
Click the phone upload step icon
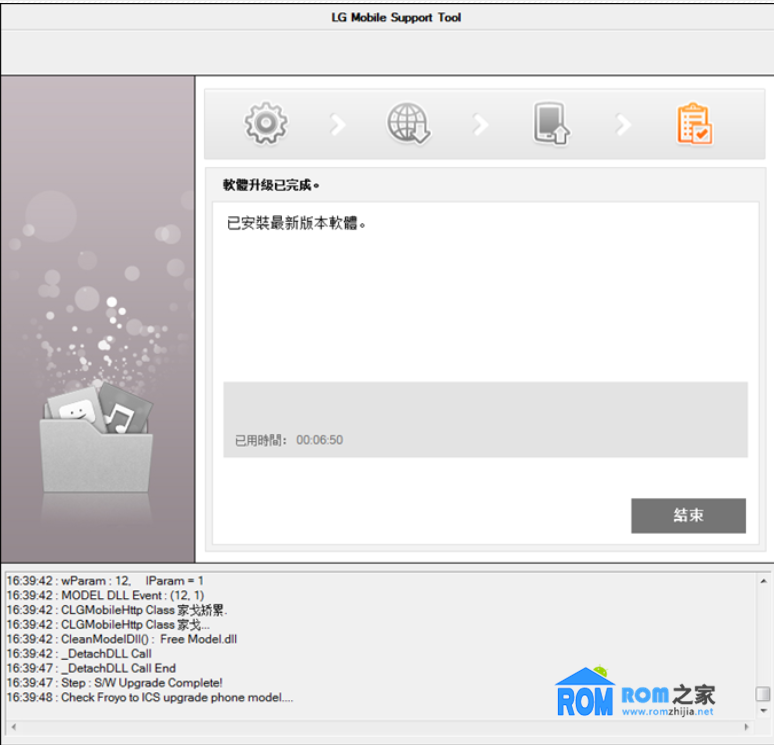[x=551, y=123]
